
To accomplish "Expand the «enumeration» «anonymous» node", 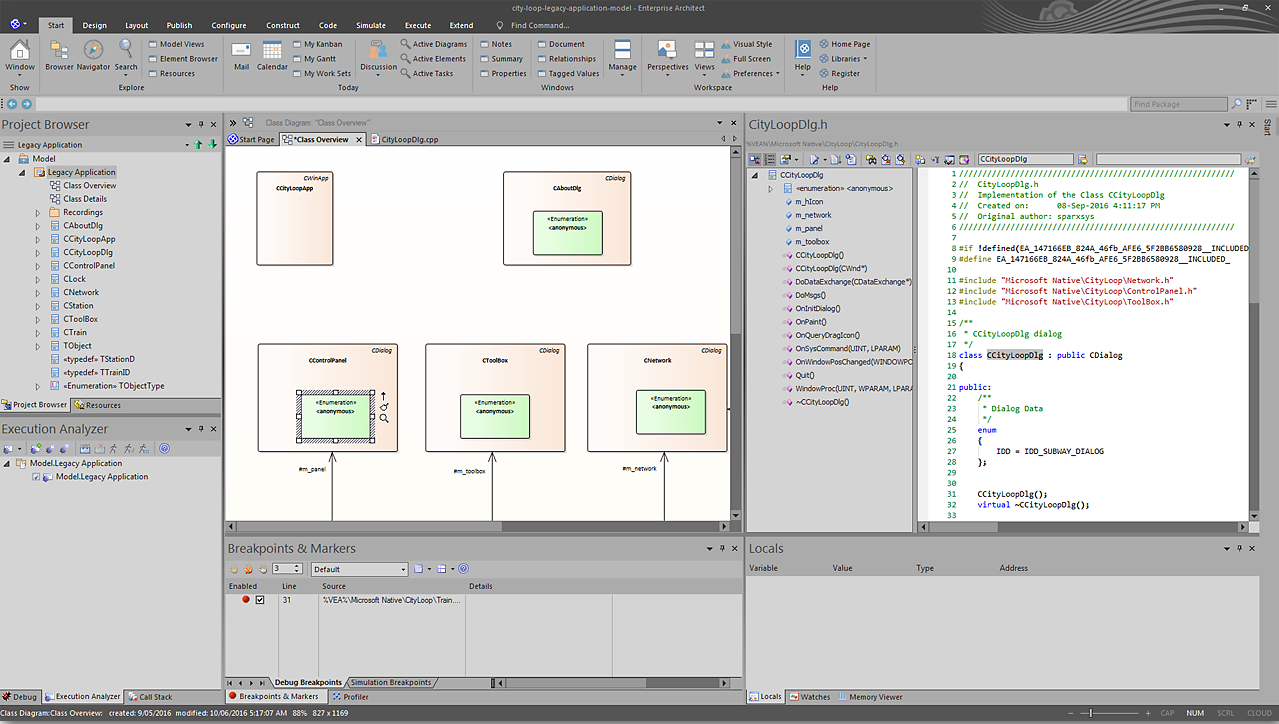I will pos(770,188).
